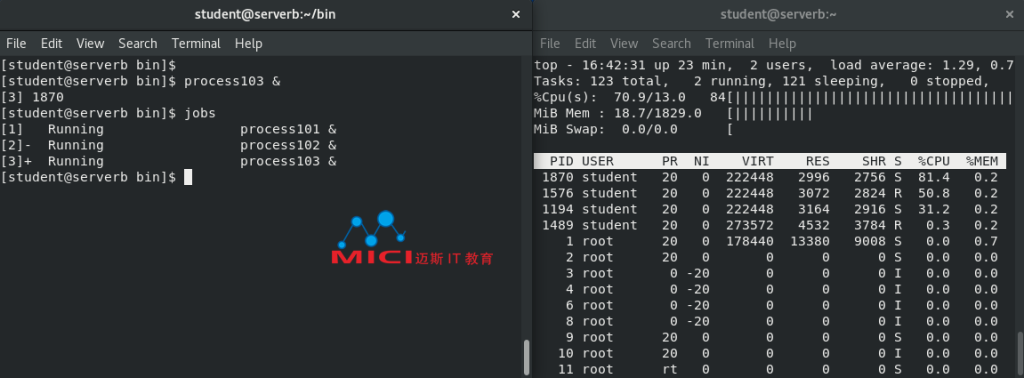Open Help menu in the ~/bin terminal
1024x378 pixels.
click(x=248, y=44)
